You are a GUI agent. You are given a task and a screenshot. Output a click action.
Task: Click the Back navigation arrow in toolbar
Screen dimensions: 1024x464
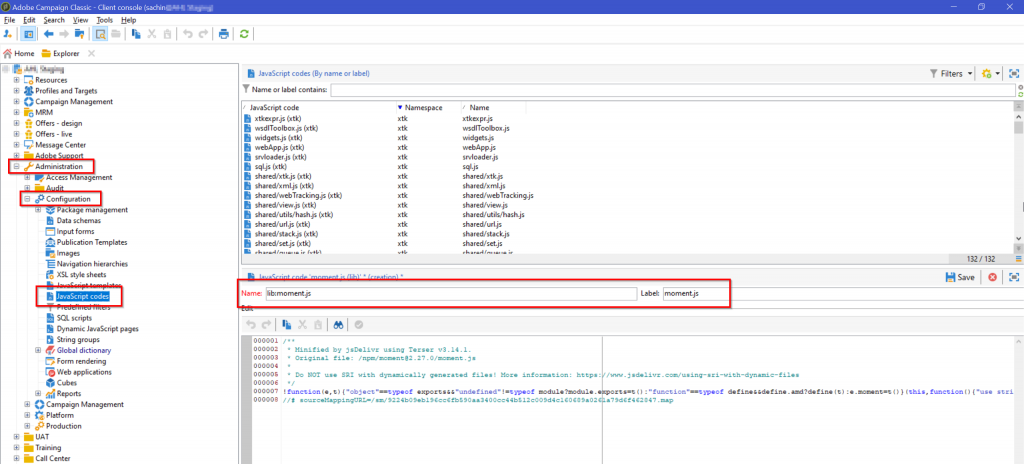tap(48, 34)
